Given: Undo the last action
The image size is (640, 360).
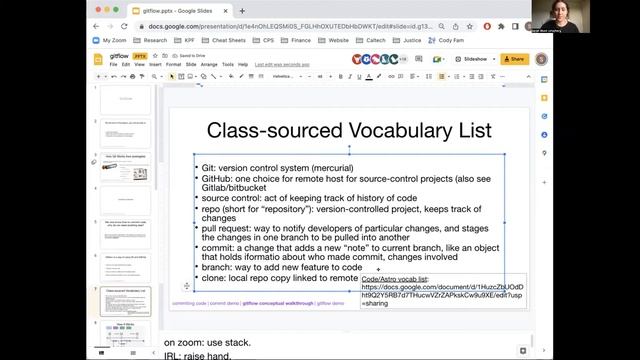Looking at the screenshot, I should tap(114, 76).
